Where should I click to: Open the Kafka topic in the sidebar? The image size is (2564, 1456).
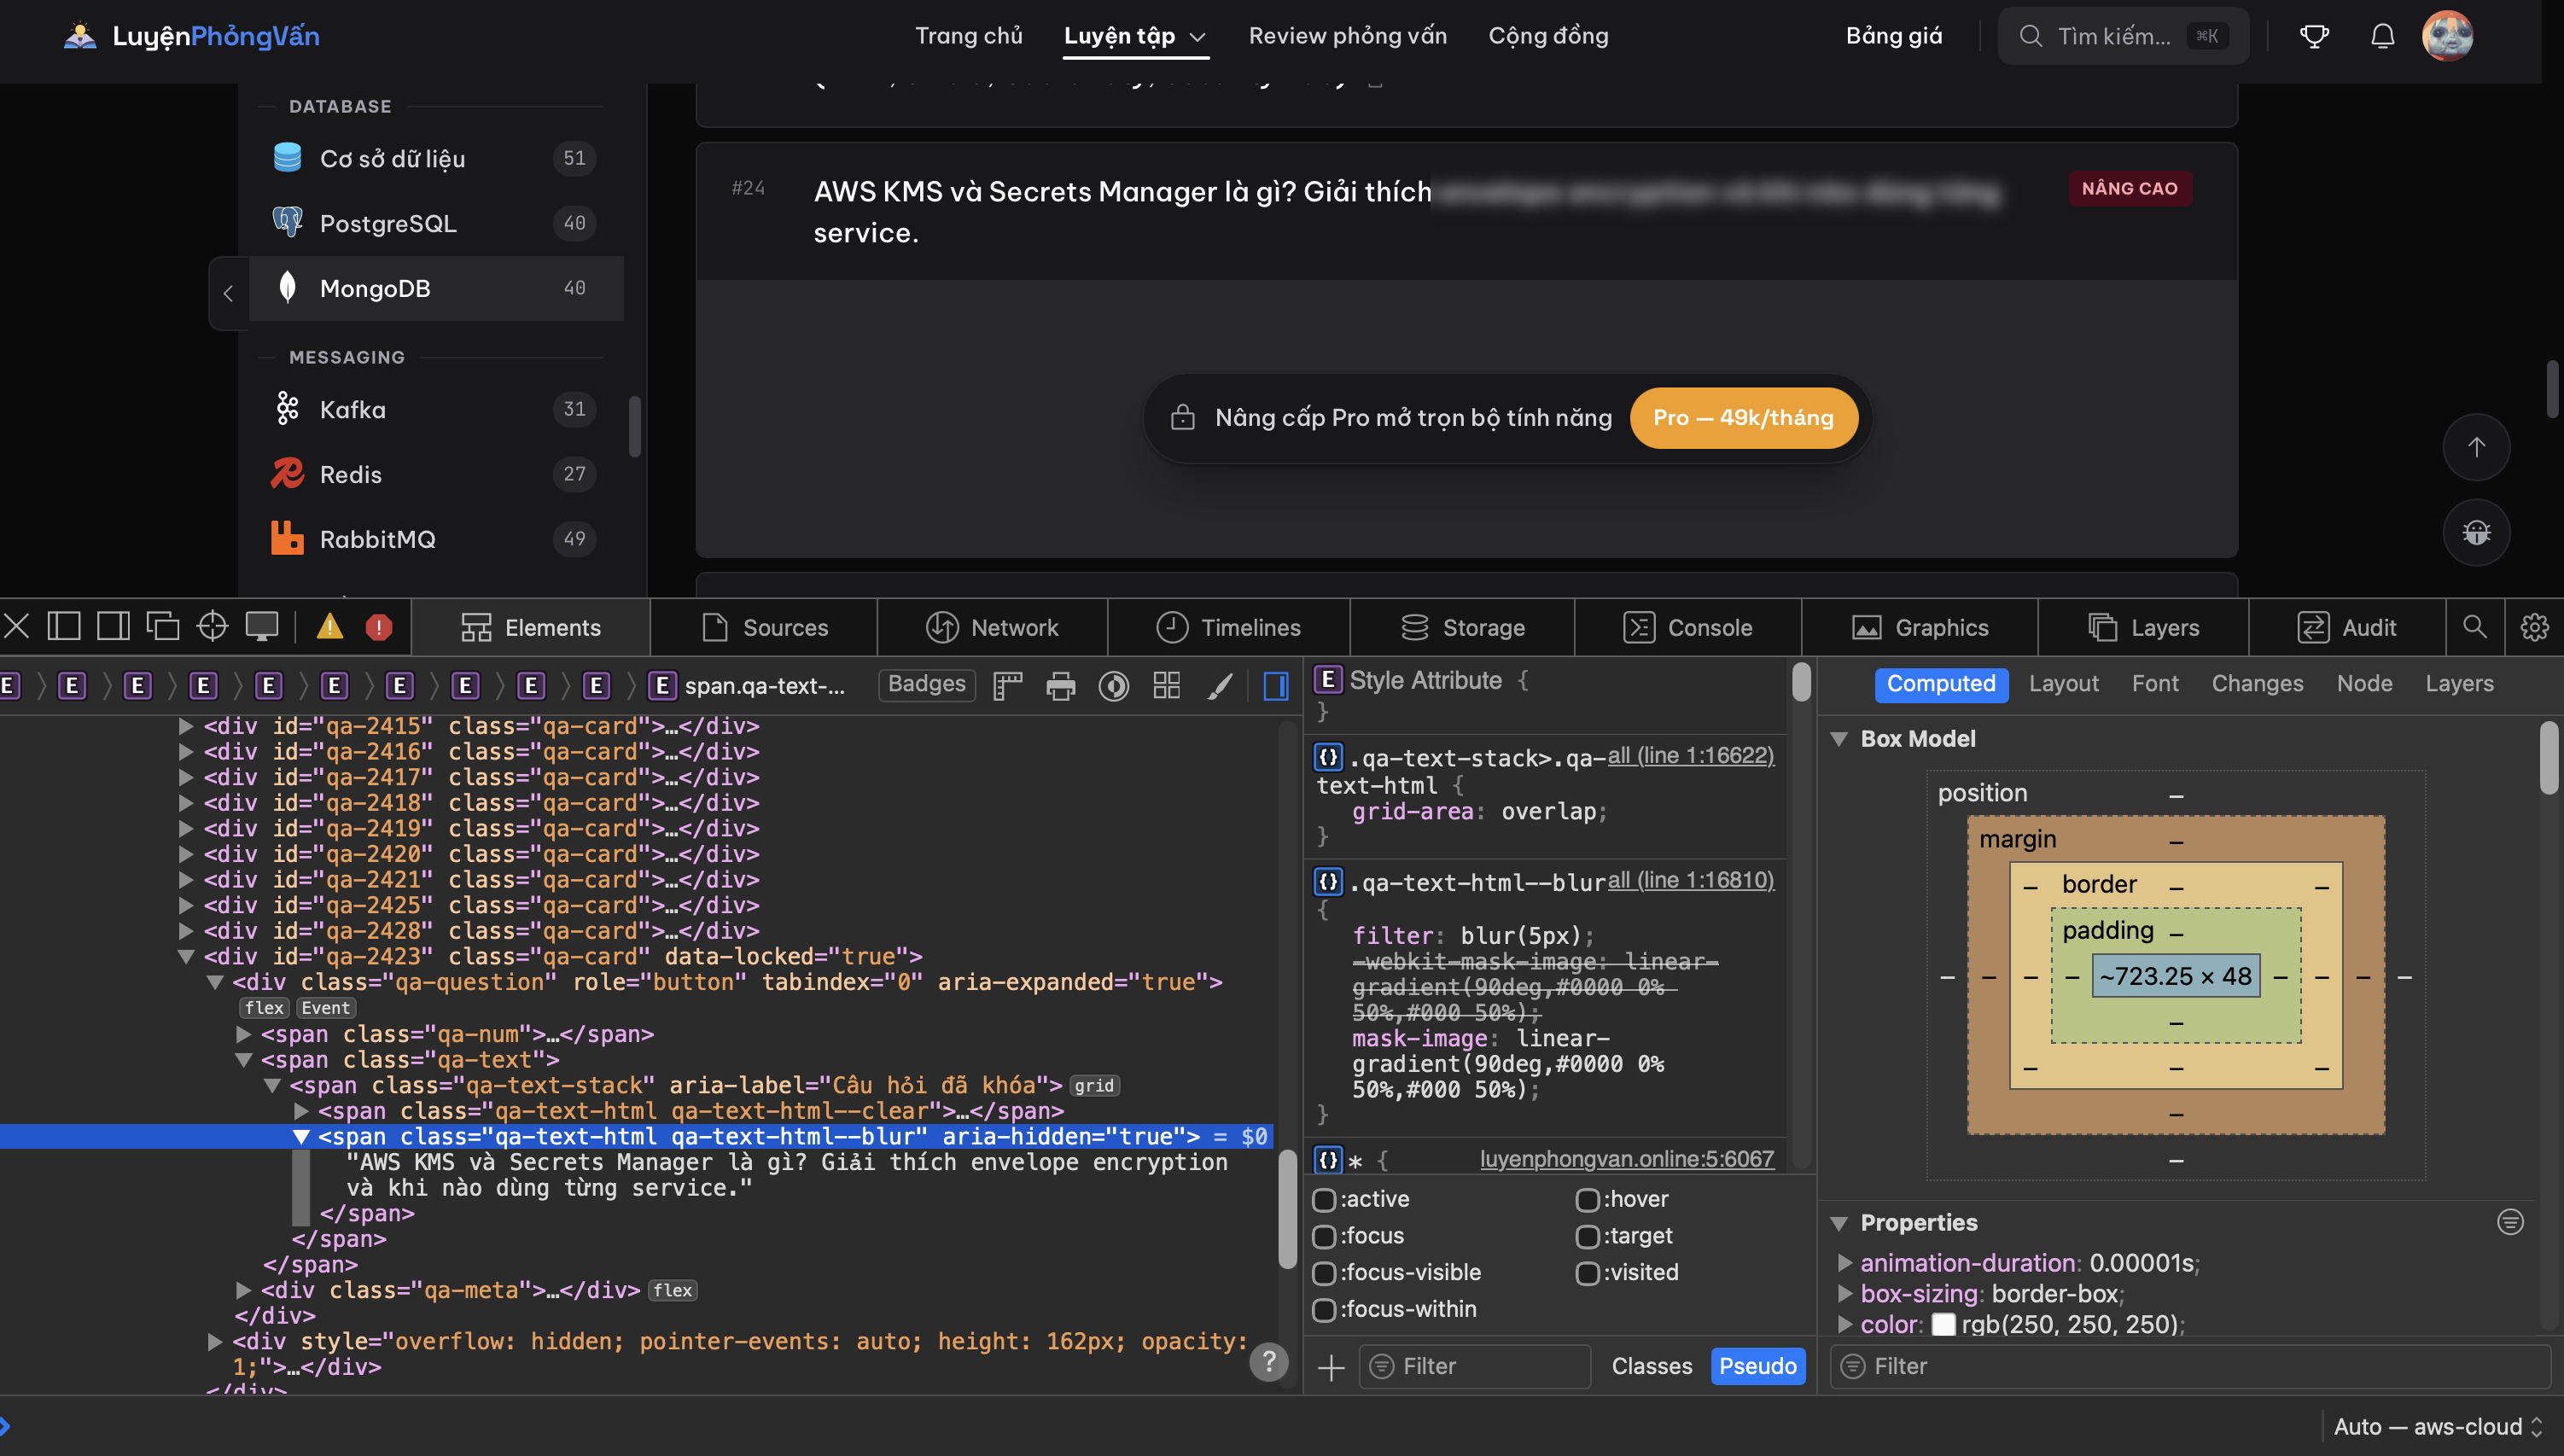[x=436, y=409]
